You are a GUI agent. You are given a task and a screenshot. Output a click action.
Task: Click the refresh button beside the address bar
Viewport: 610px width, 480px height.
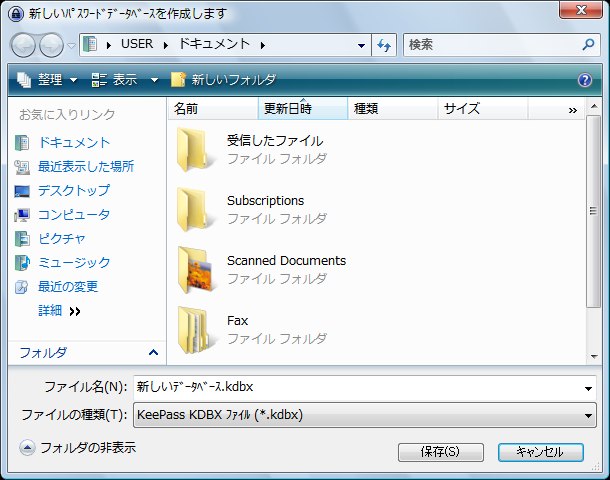384,45
